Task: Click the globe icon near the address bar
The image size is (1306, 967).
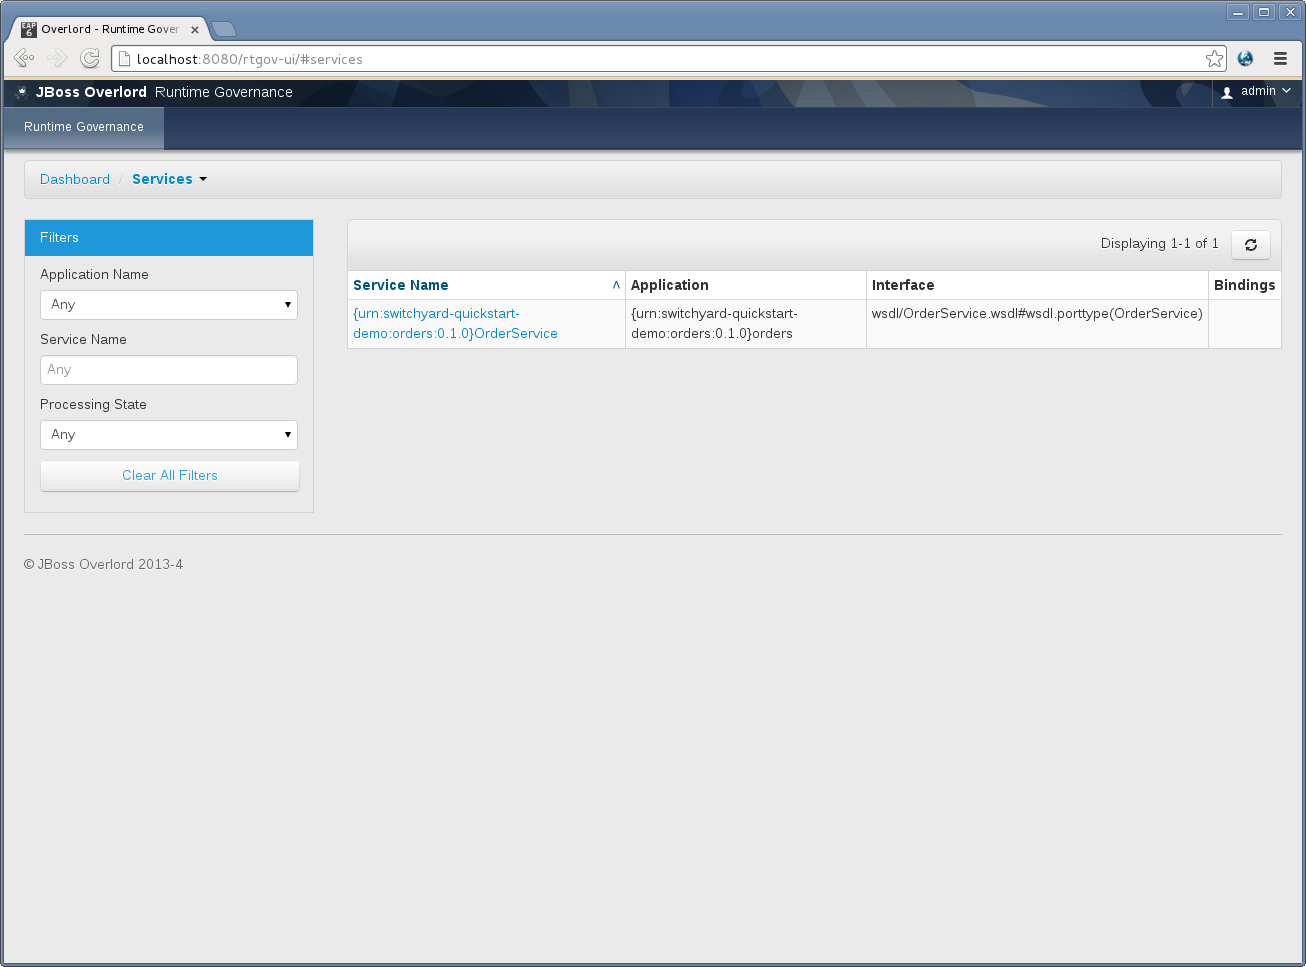Action: tap(1245, 58)
